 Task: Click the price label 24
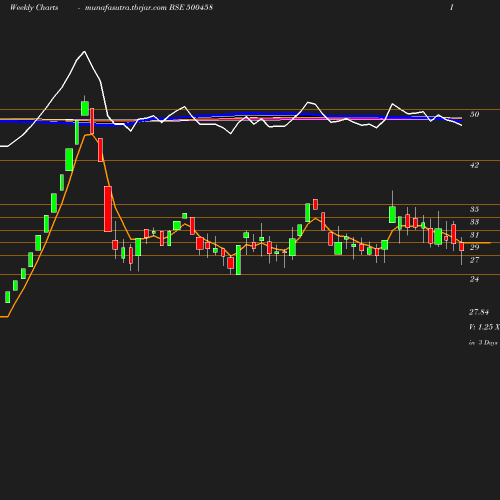[474, 279]
